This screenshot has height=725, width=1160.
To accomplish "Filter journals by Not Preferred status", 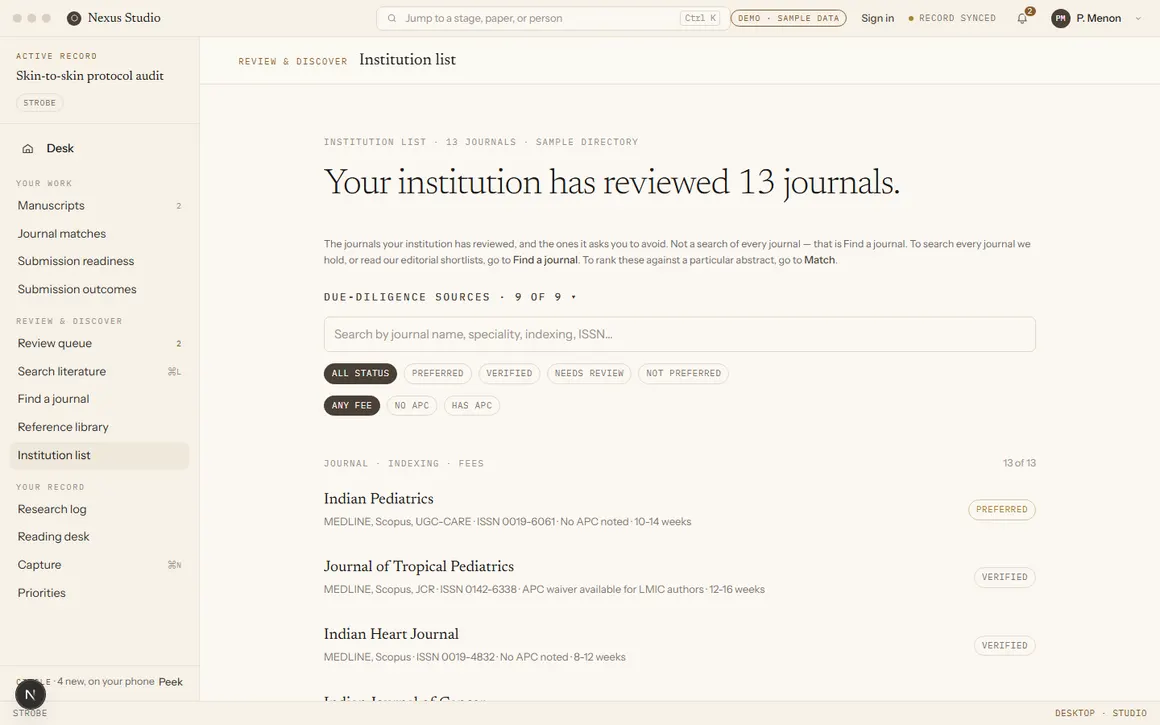I will point(684,374).
